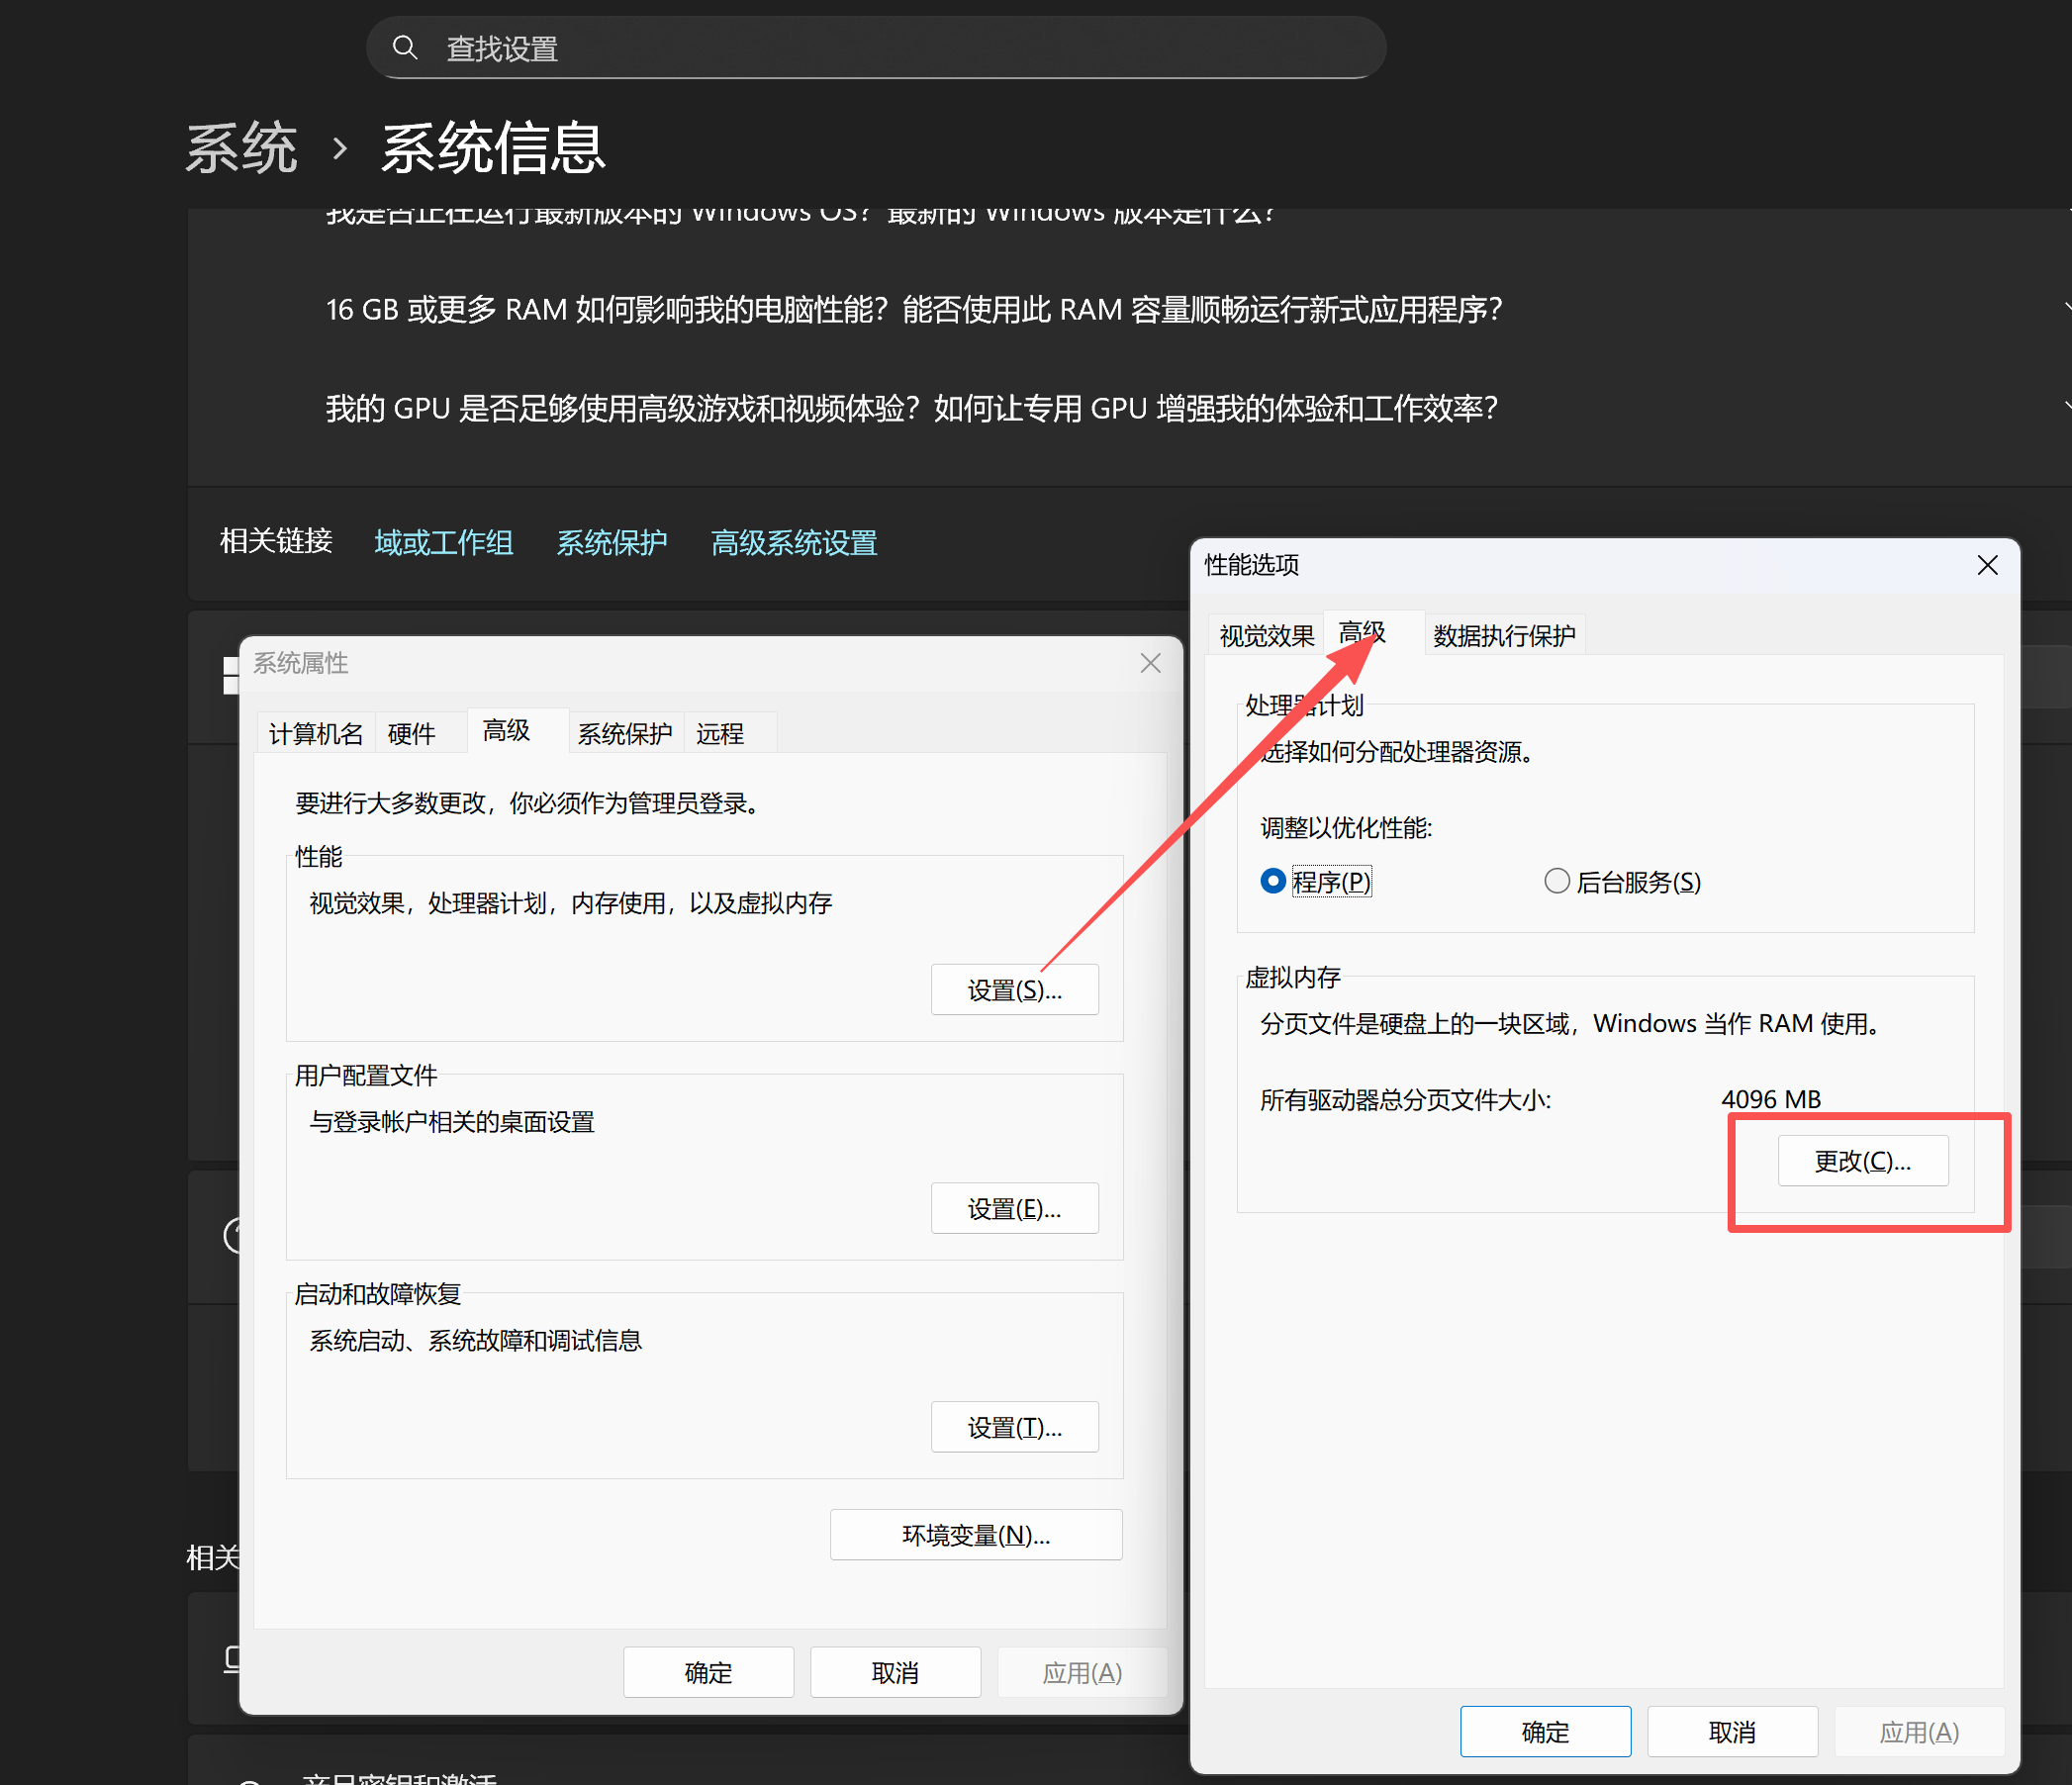Click 更改(C)... virtual memory button
Viewport: 2072px width, 1785px height.
pos(1862,1160)
